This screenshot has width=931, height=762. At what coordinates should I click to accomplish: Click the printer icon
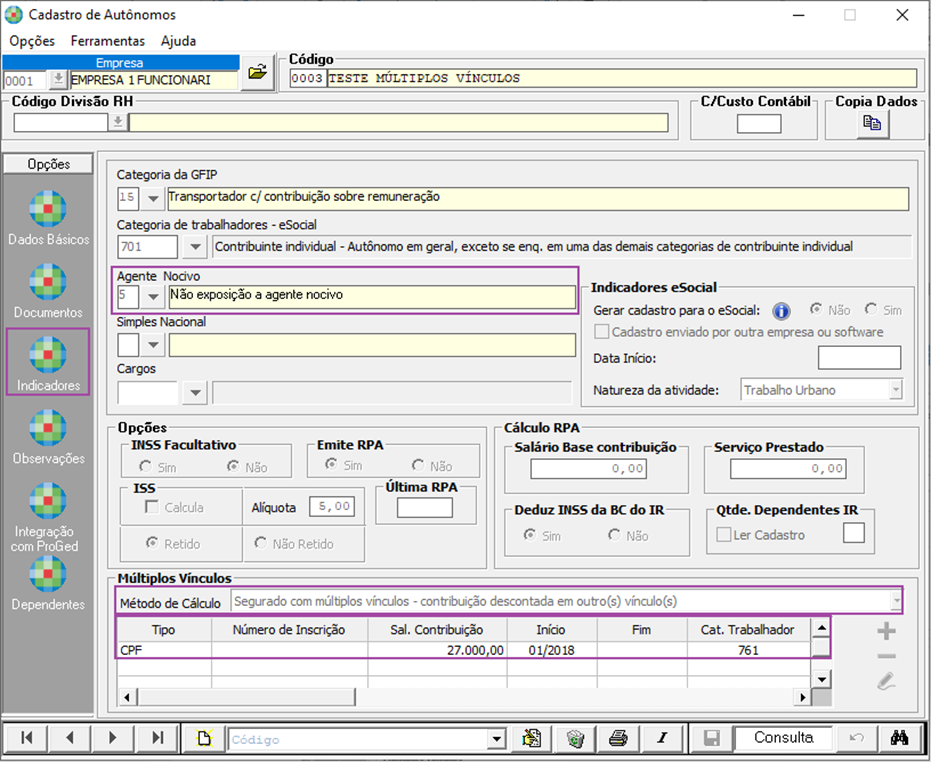tap(618, 738)
